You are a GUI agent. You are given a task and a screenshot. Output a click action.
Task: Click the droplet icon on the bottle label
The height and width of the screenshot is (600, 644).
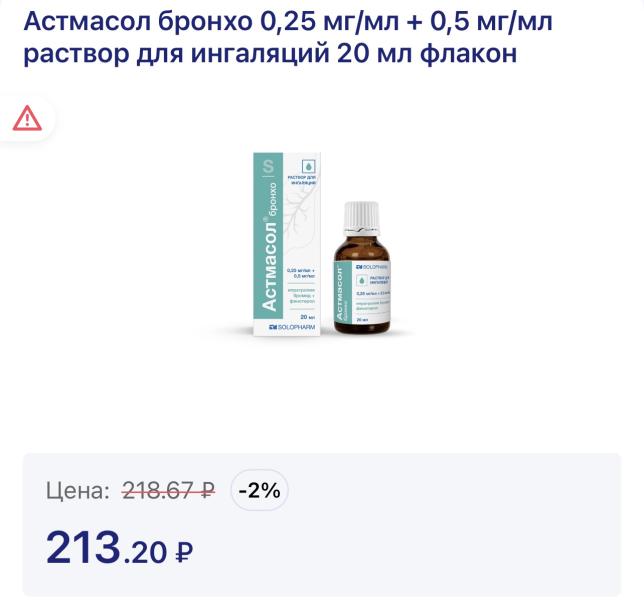point(361,280)
